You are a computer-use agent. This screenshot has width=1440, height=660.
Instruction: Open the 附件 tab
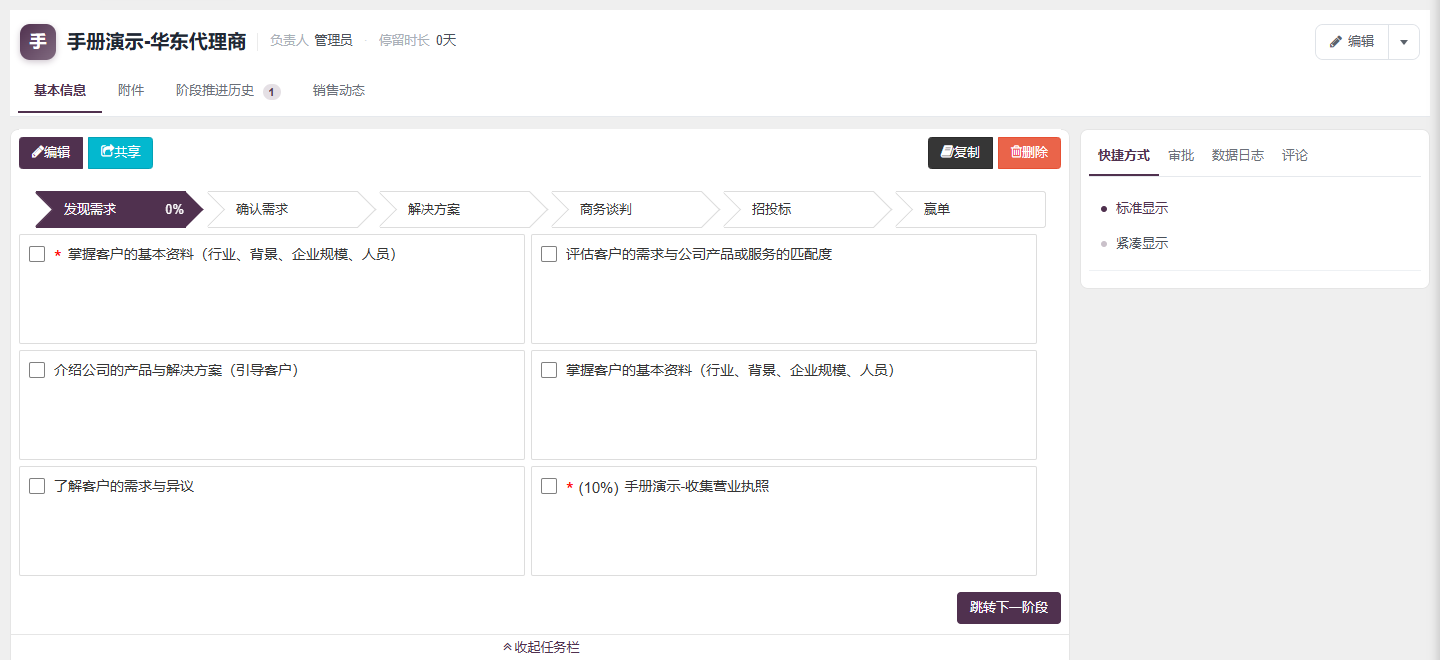(x=131, y=91)
